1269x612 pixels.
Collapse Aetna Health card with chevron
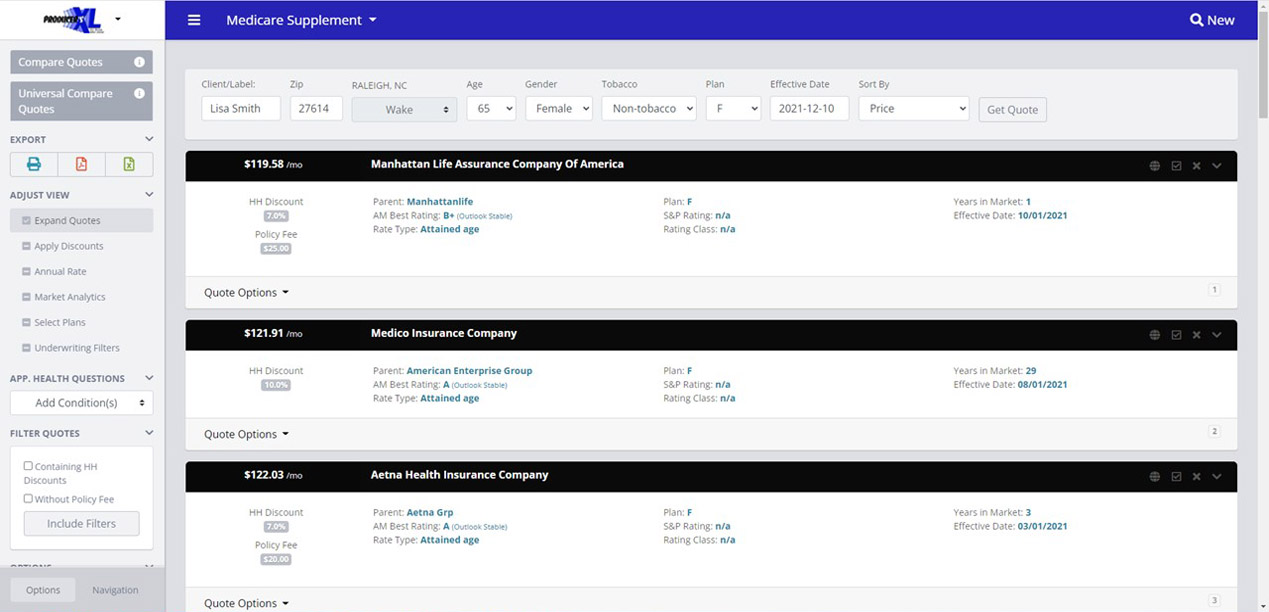point(1217,477)
